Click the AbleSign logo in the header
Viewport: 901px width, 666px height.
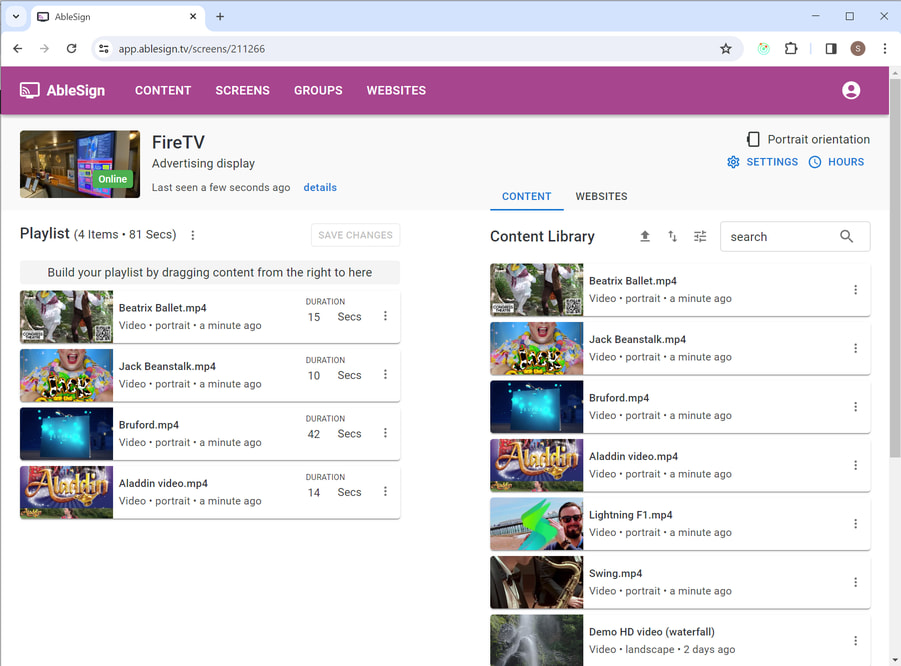tap(63, 91)
